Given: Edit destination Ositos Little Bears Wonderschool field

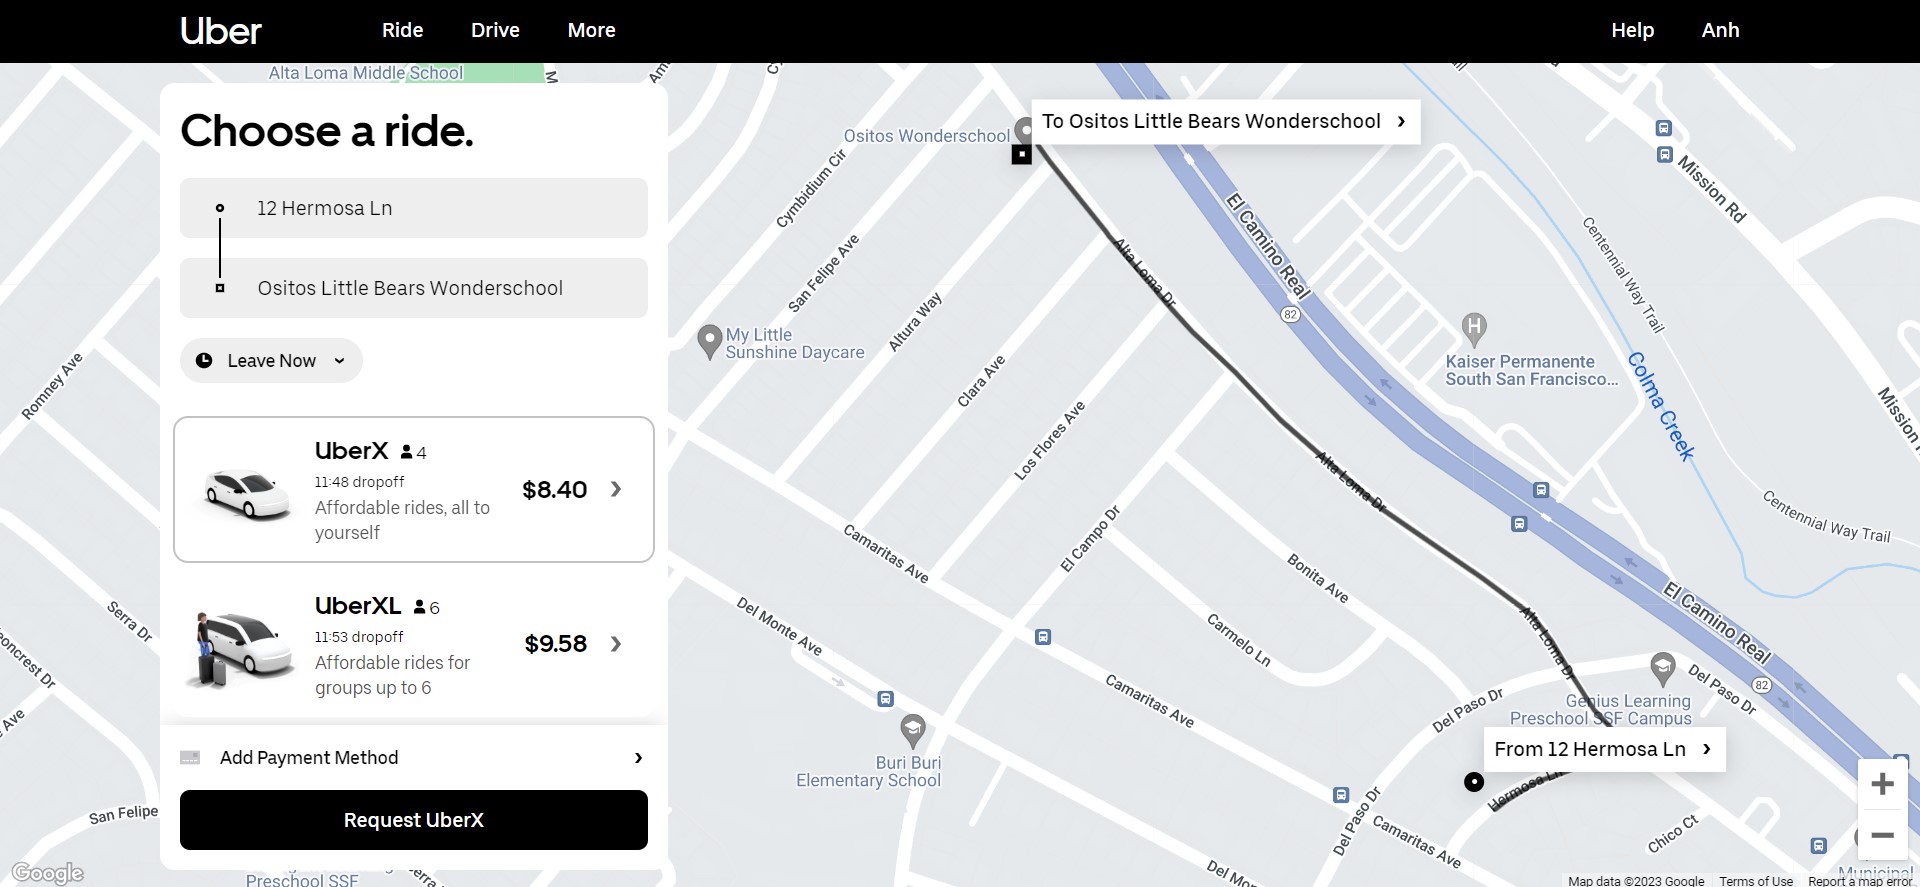Looking at the screenshot, I should 414,288.
